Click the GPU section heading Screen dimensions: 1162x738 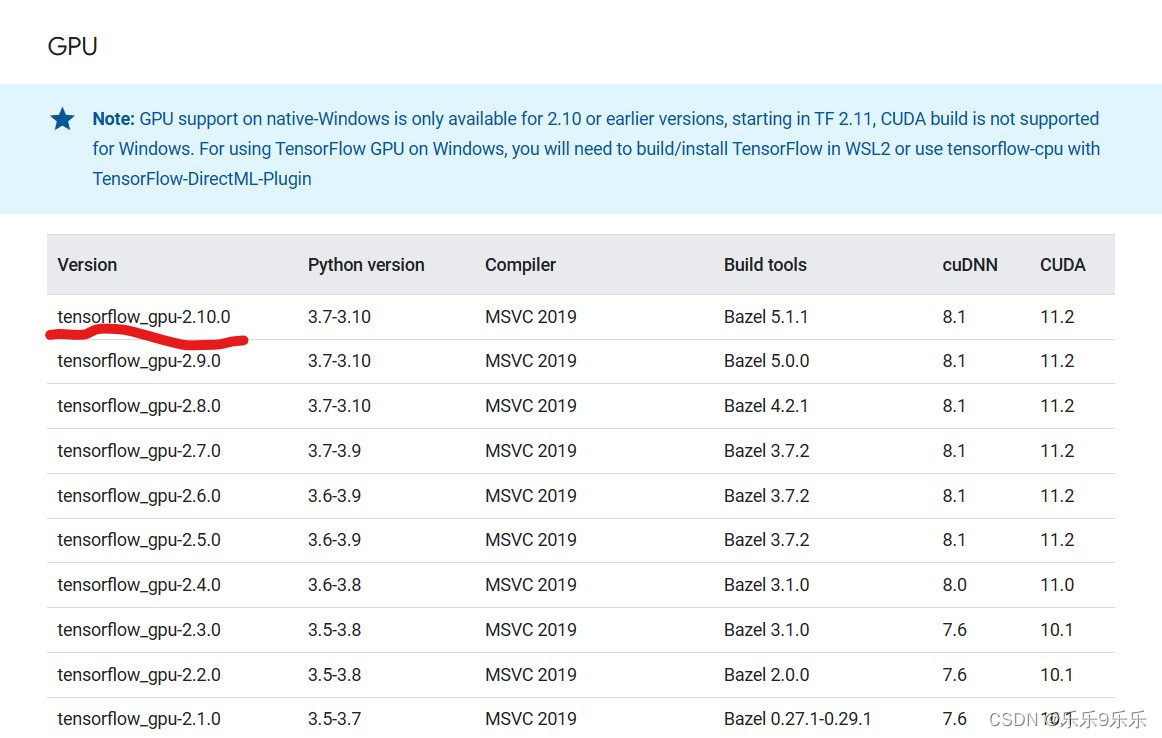click(73, 46)
